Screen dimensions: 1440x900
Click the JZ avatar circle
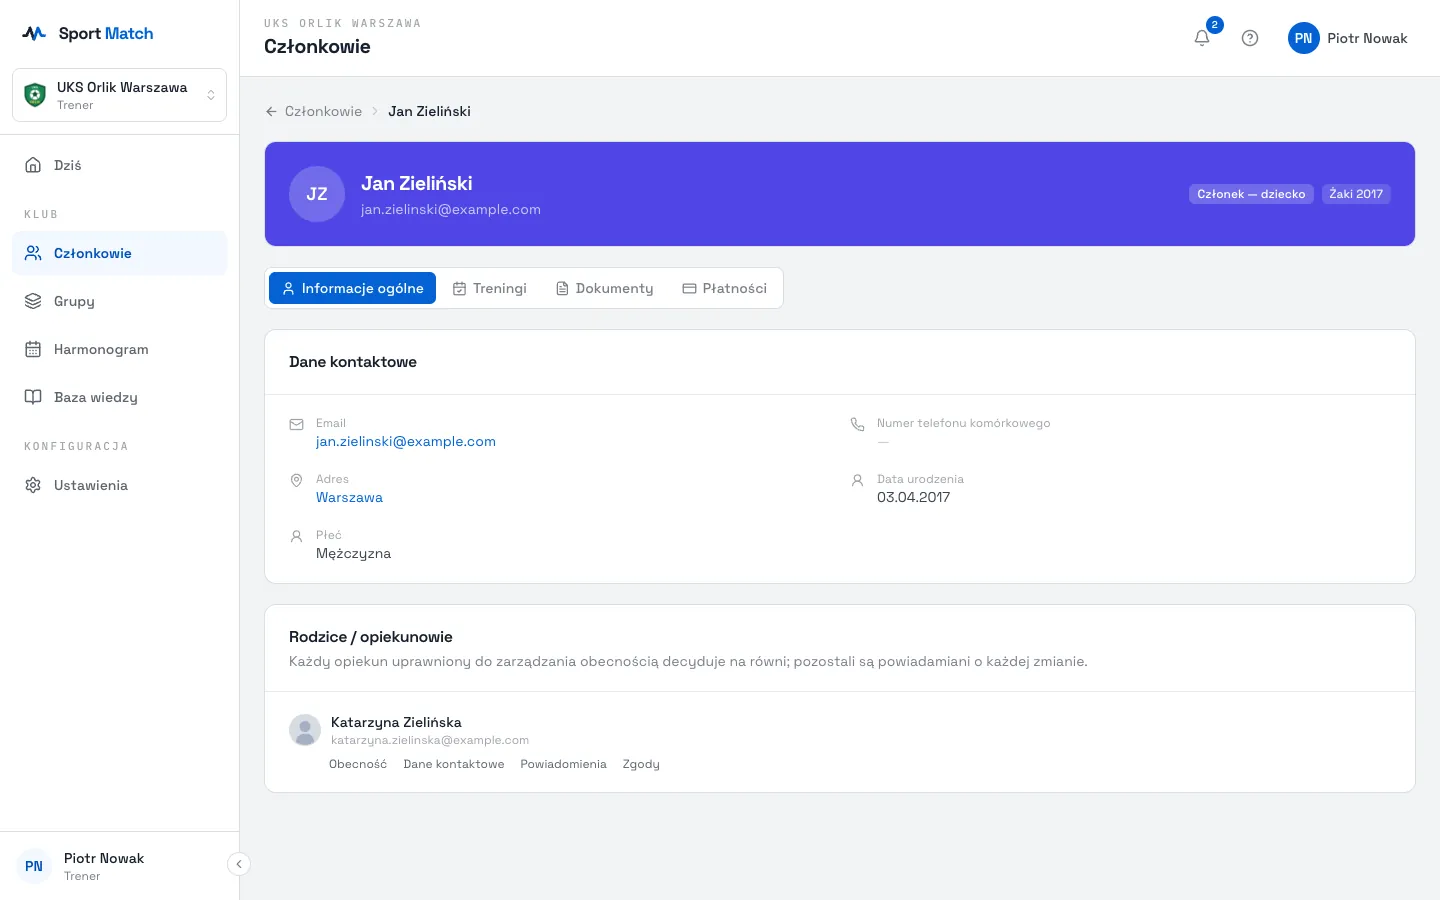pyautogui.click(x=317, y=194)
